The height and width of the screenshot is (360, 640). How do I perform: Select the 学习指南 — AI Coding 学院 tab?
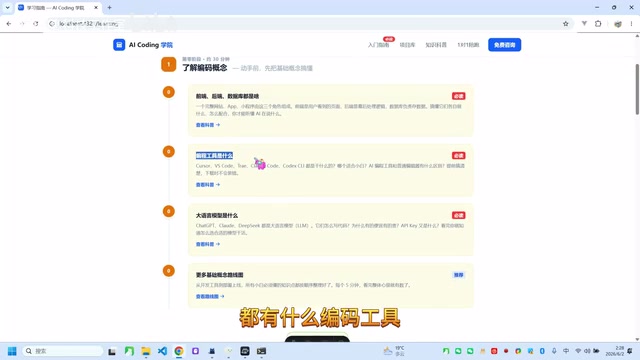click(58, 7)
